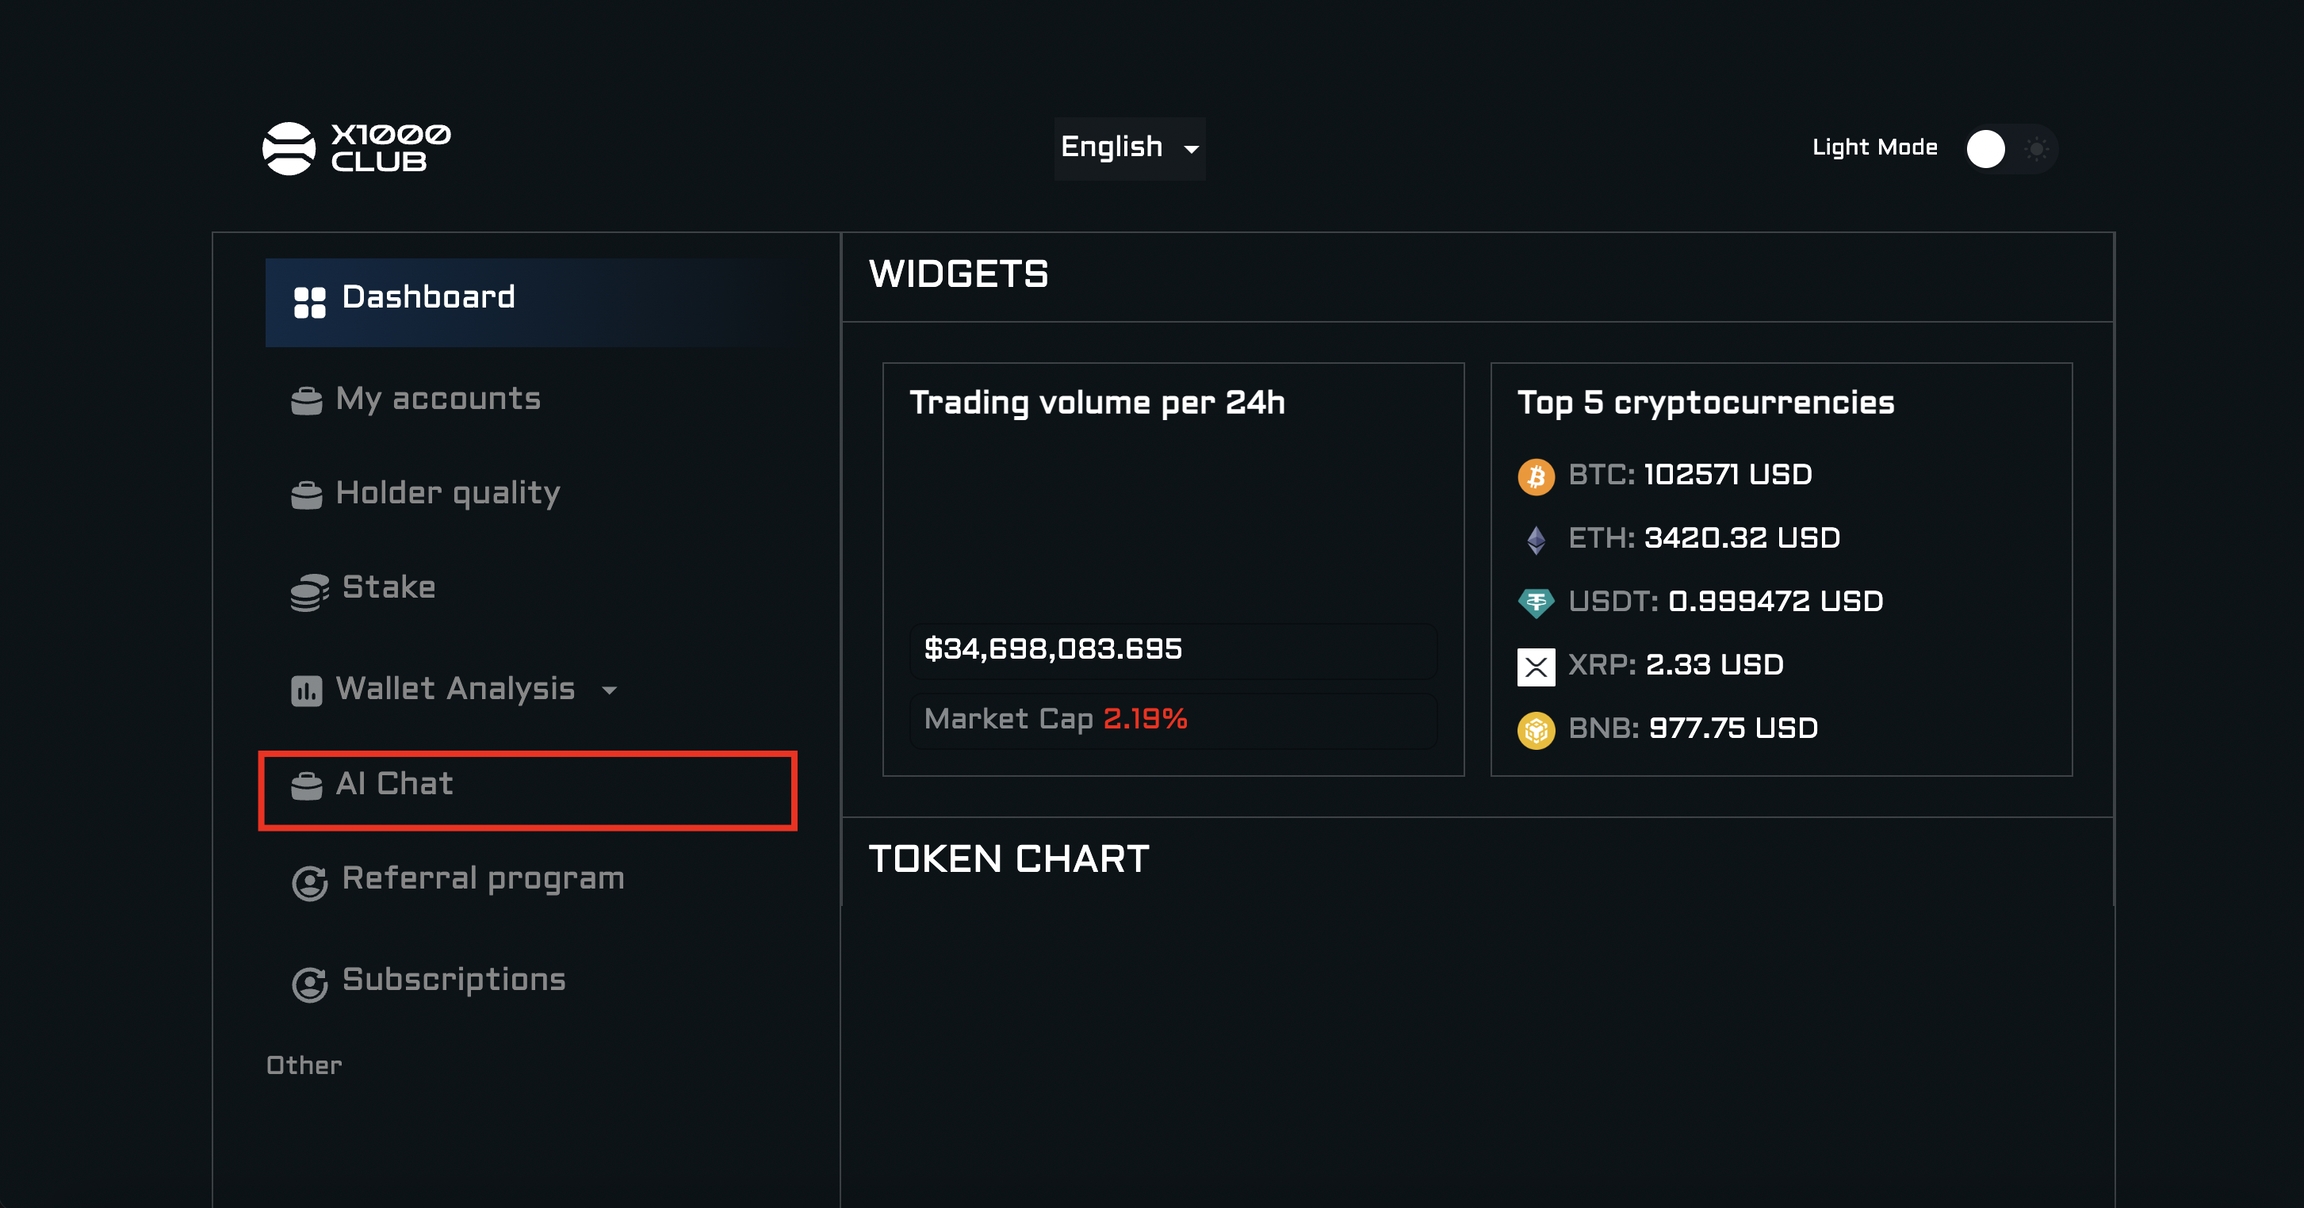The width and height of the screenshot is (2304, 1208).
Task: Select the Dashboard menu item
Action: click(x=427, y=298)
